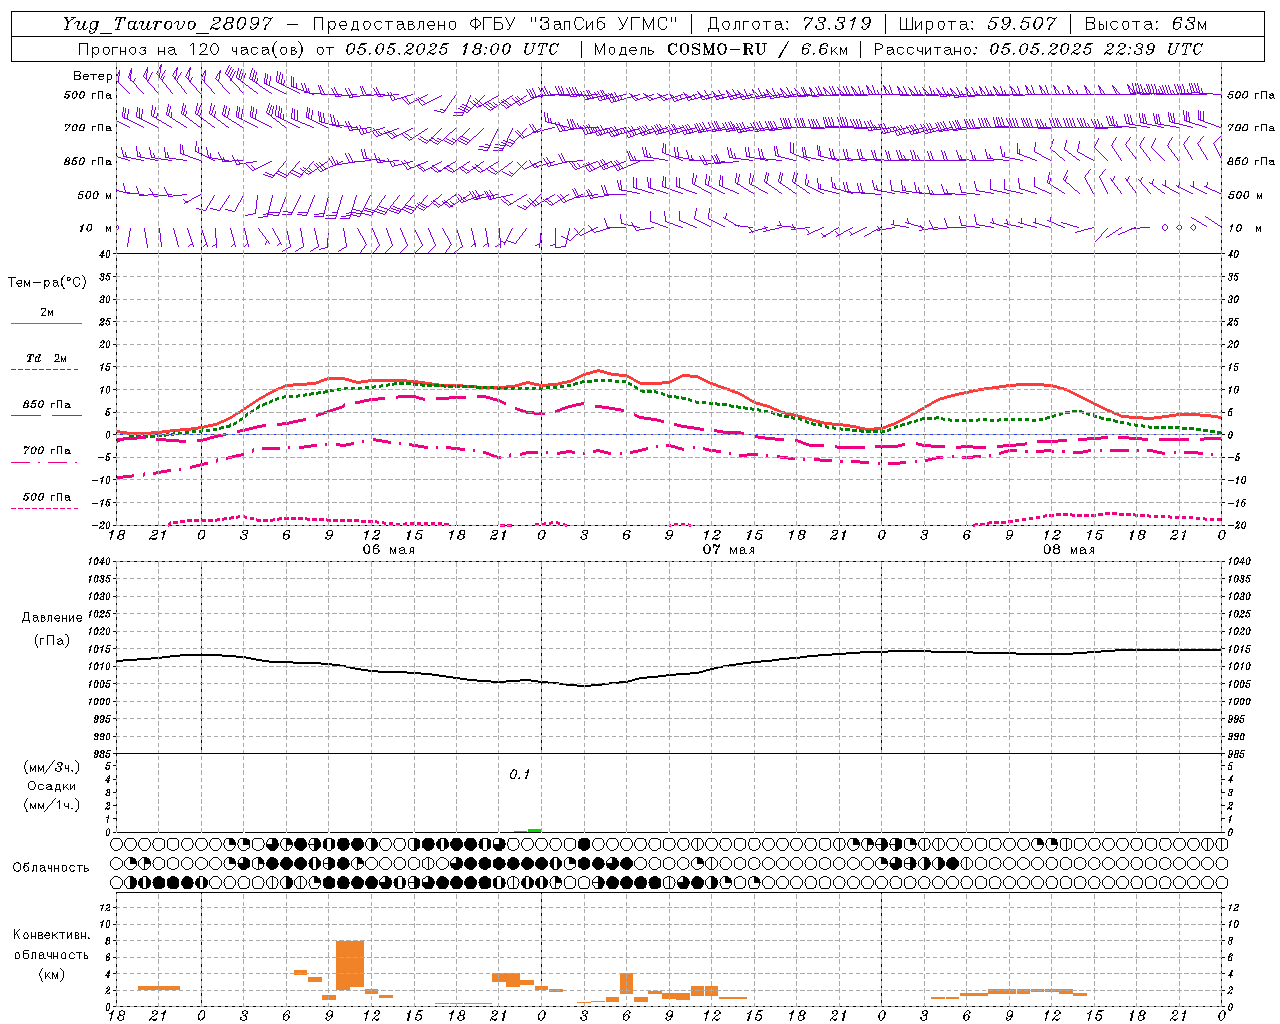This screenshot has height=1024, width=1280.
Task: Click the Конвективн. convective cloud label
Action: click(x=52, y=935)
